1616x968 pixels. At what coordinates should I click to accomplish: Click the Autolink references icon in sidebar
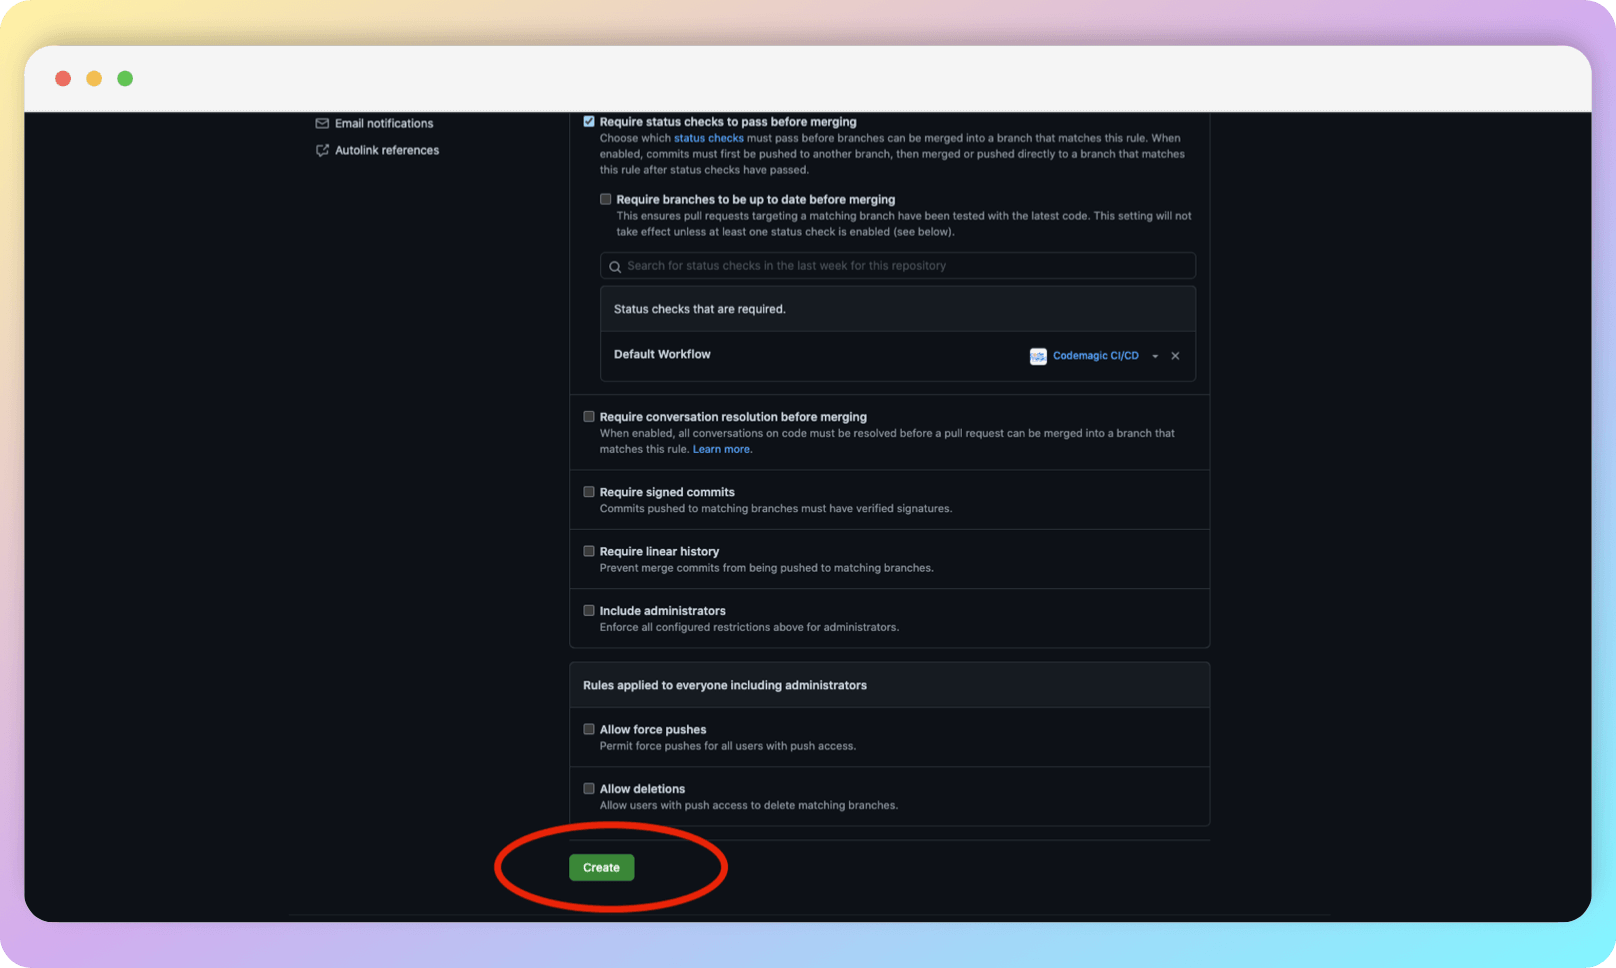(x=321, y=150)
